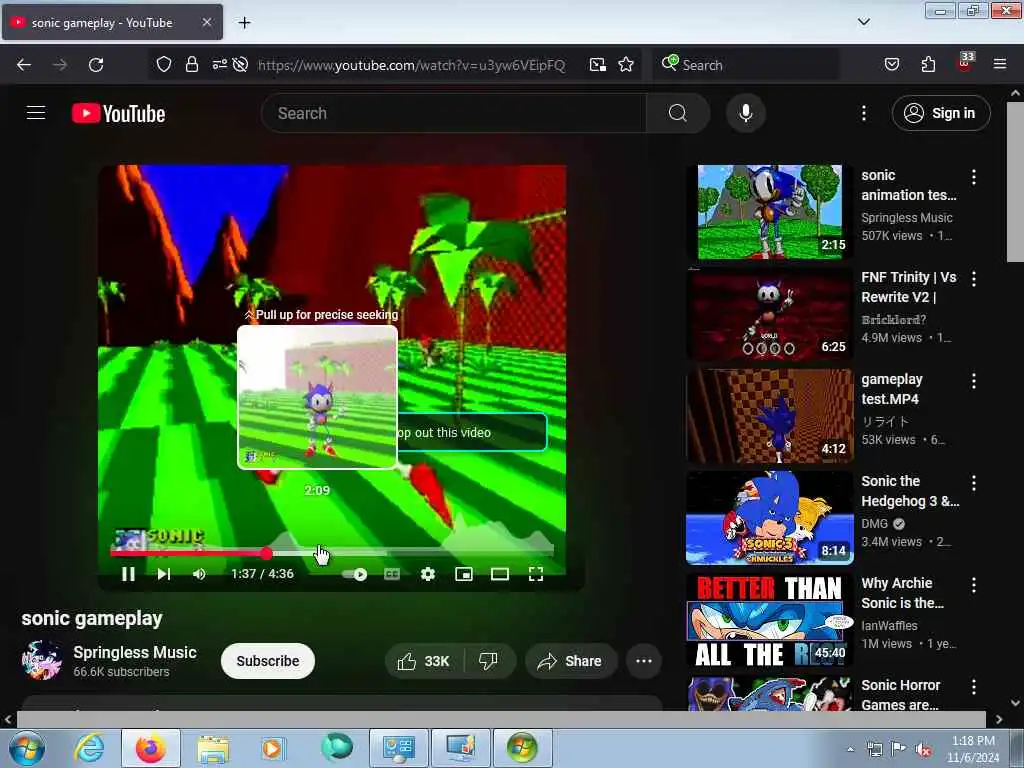Open options menu for Why Archie Sonic video
Image resolution: width=1024 pixels, height=768 pixels.
pos(974,584)
